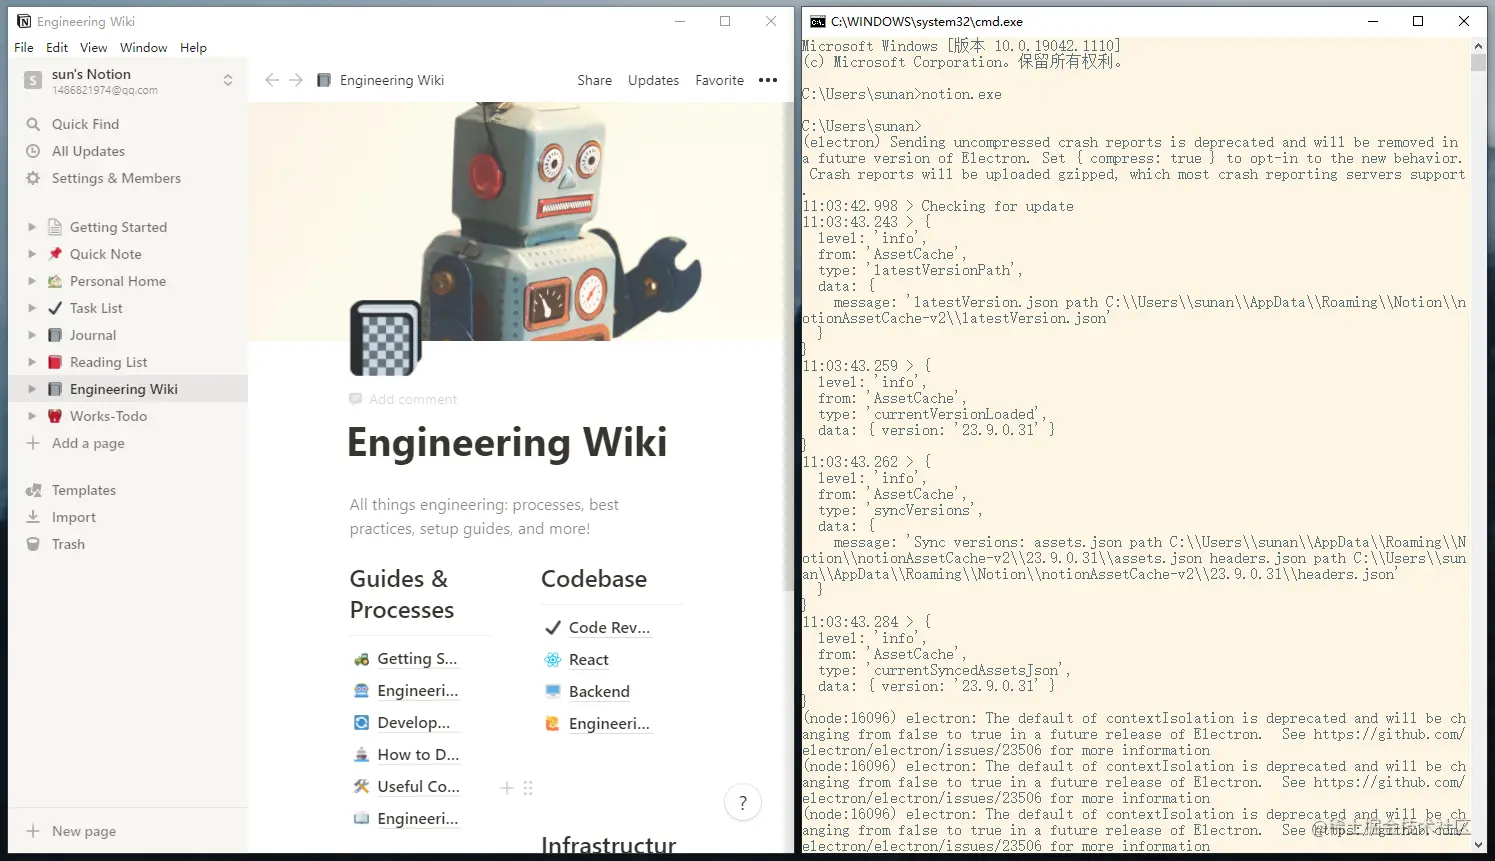
Task: Click the Codebase heading
Action: [x=594, y=579]
